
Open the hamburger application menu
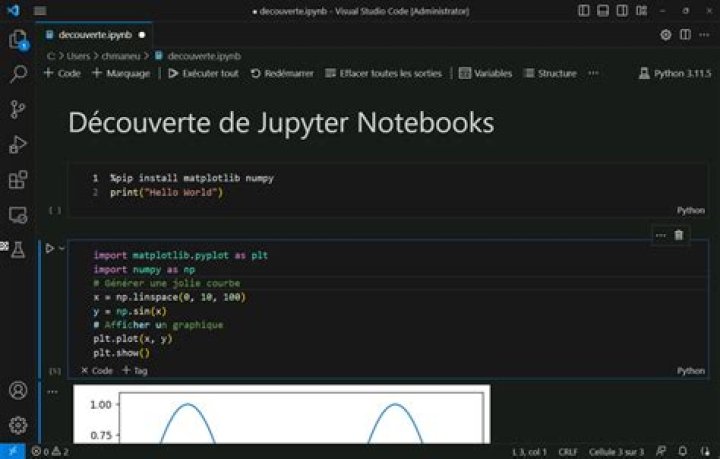(40, 11)
